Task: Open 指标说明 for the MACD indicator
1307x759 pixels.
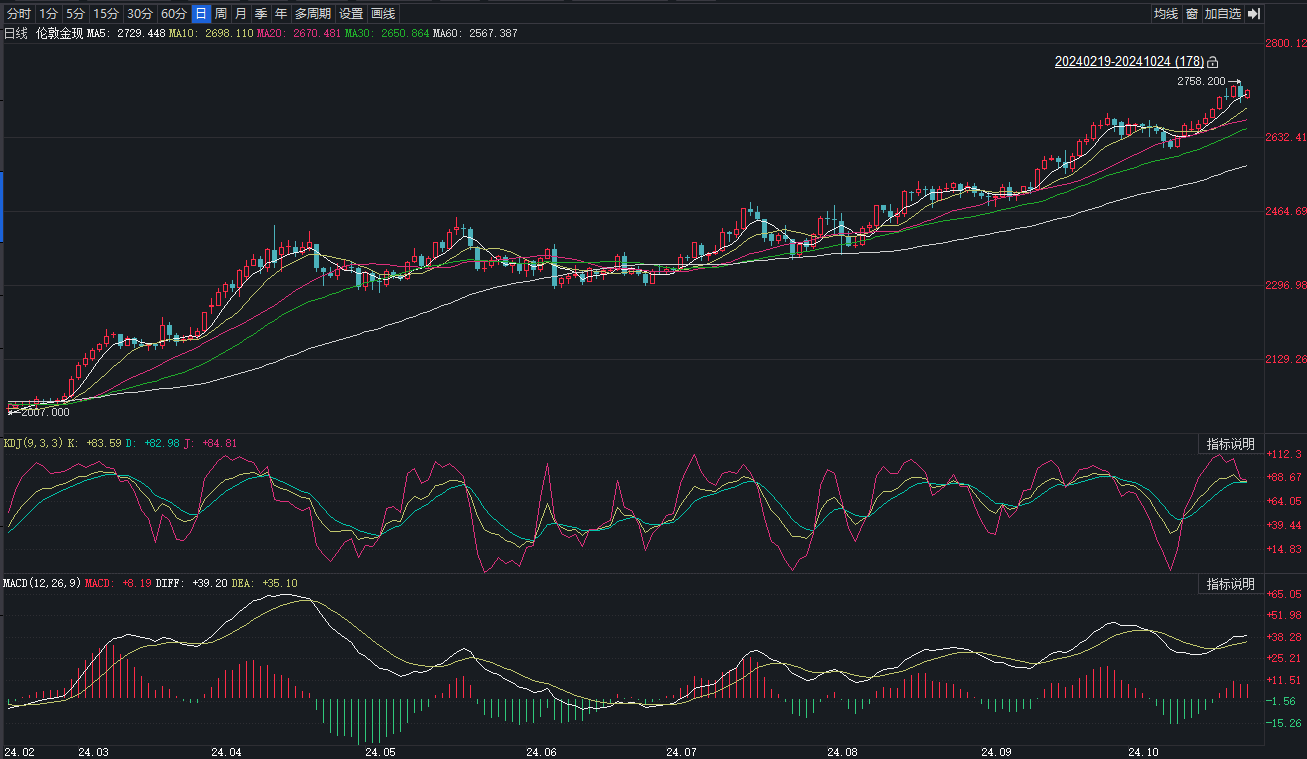Action: [1229, 584]
